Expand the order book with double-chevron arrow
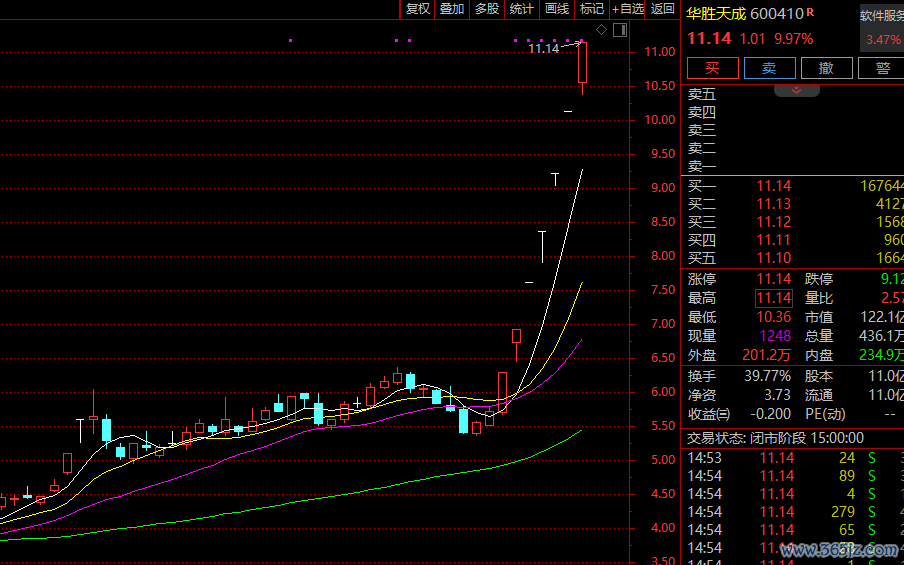 [x=796, y=91]
